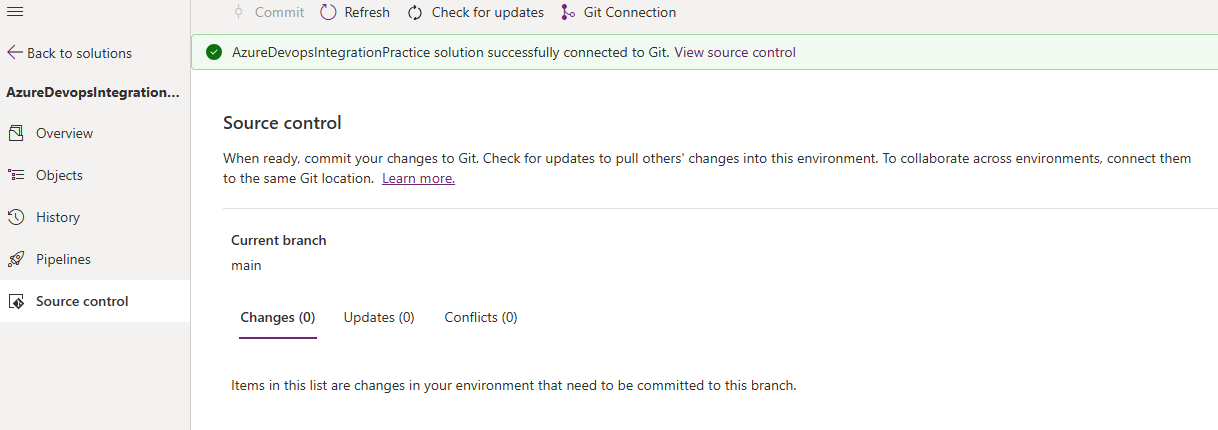
Task: Toggle the hamburger navigation menu icon
Action: click(15, 9)
